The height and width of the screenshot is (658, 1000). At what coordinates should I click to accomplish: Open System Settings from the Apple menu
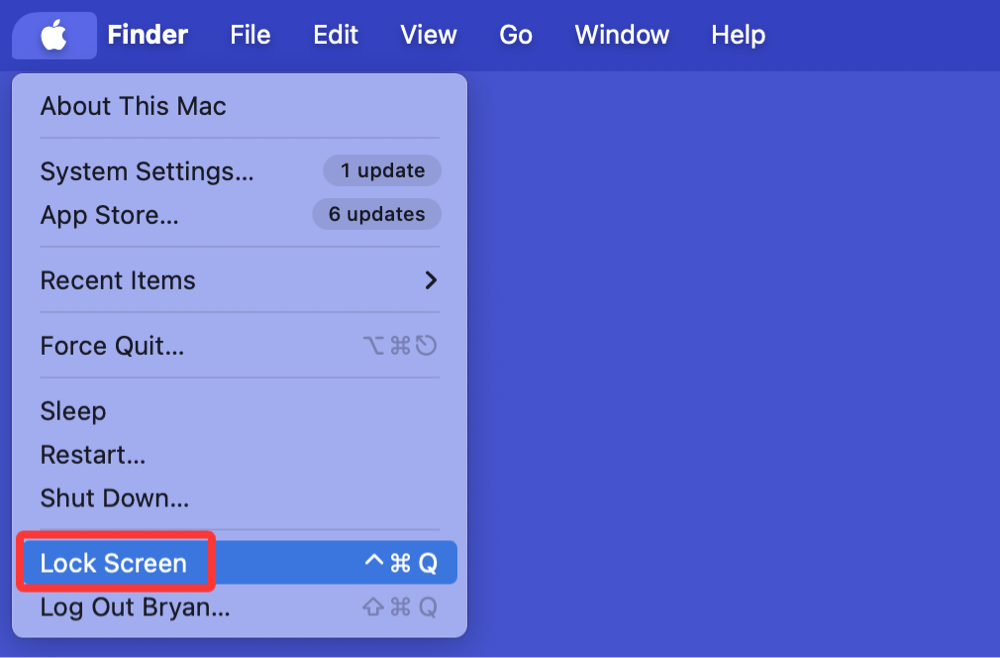click(x=240, y=171)
